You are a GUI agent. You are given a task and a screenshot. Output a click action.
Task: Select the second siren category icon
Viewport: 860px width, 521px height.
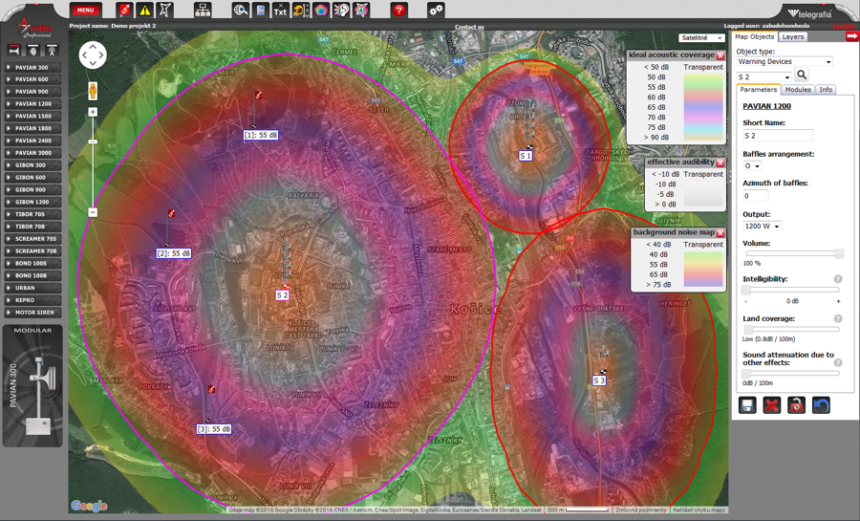click(33, 50)
